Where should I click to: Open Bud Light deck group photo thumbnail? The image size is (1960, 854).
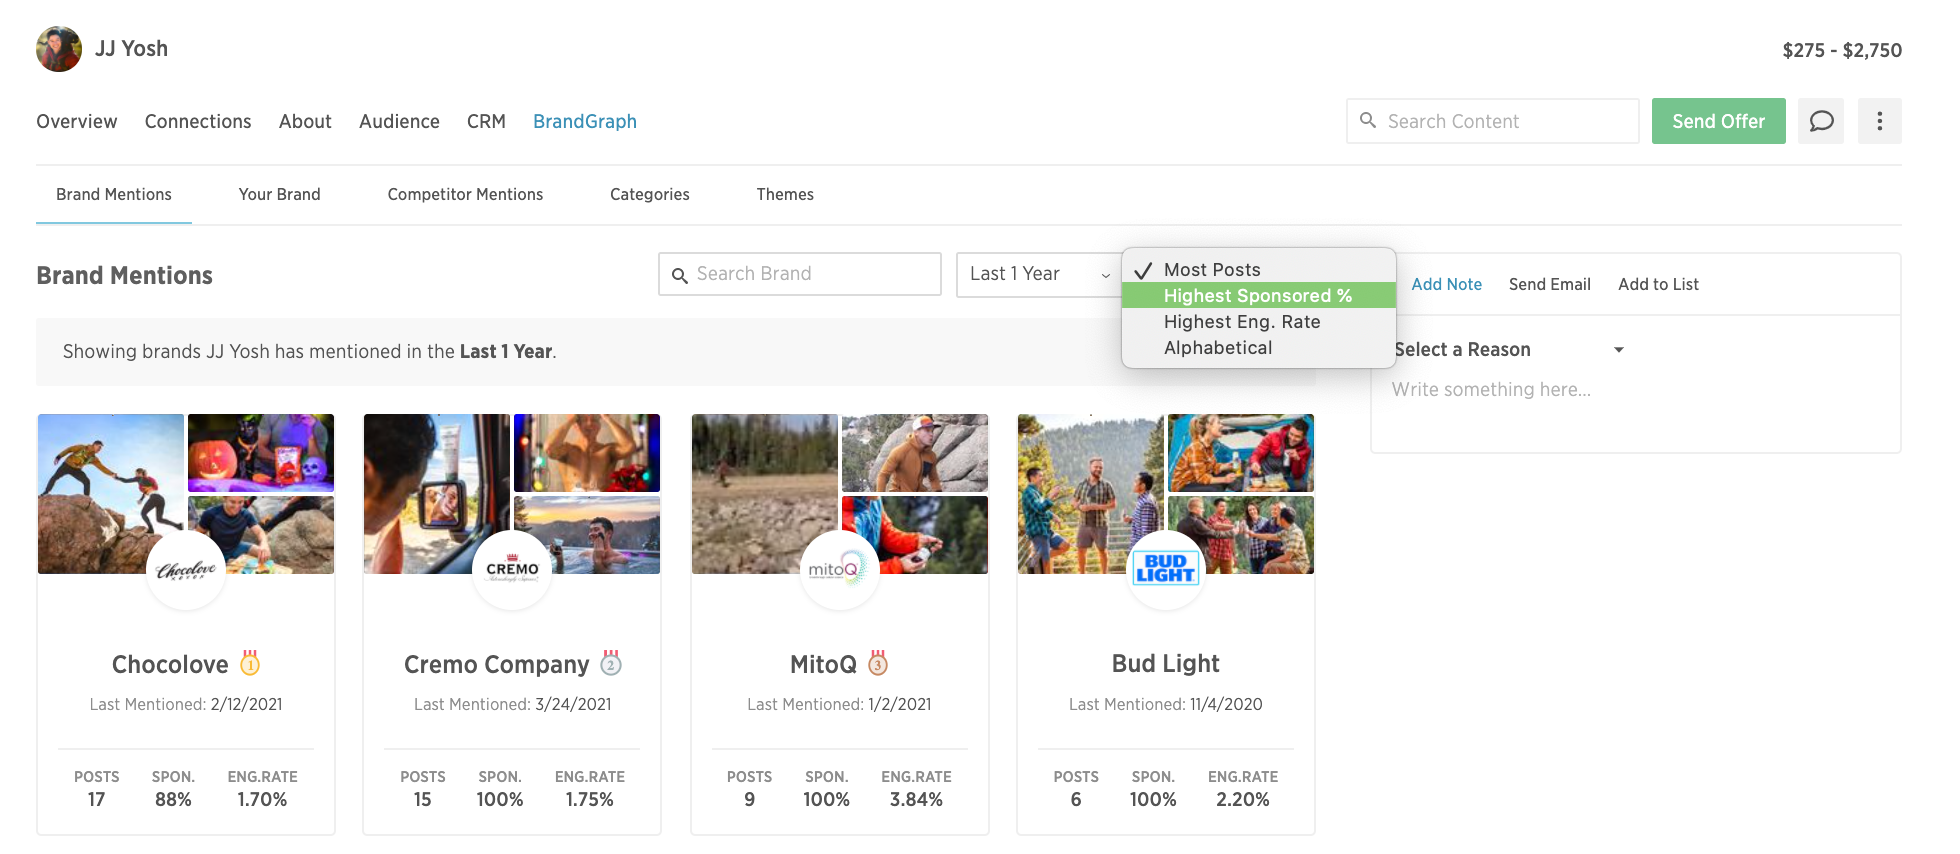tap(1091, 494)
